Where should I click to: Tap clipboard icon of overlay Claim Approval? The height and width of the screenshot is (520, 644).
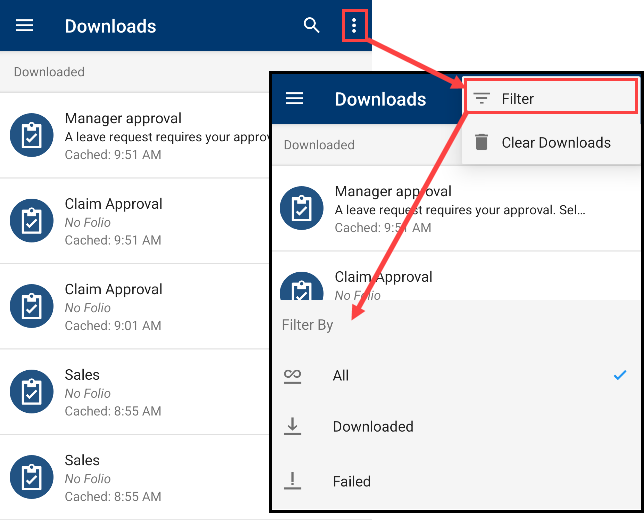pos(301,286)
